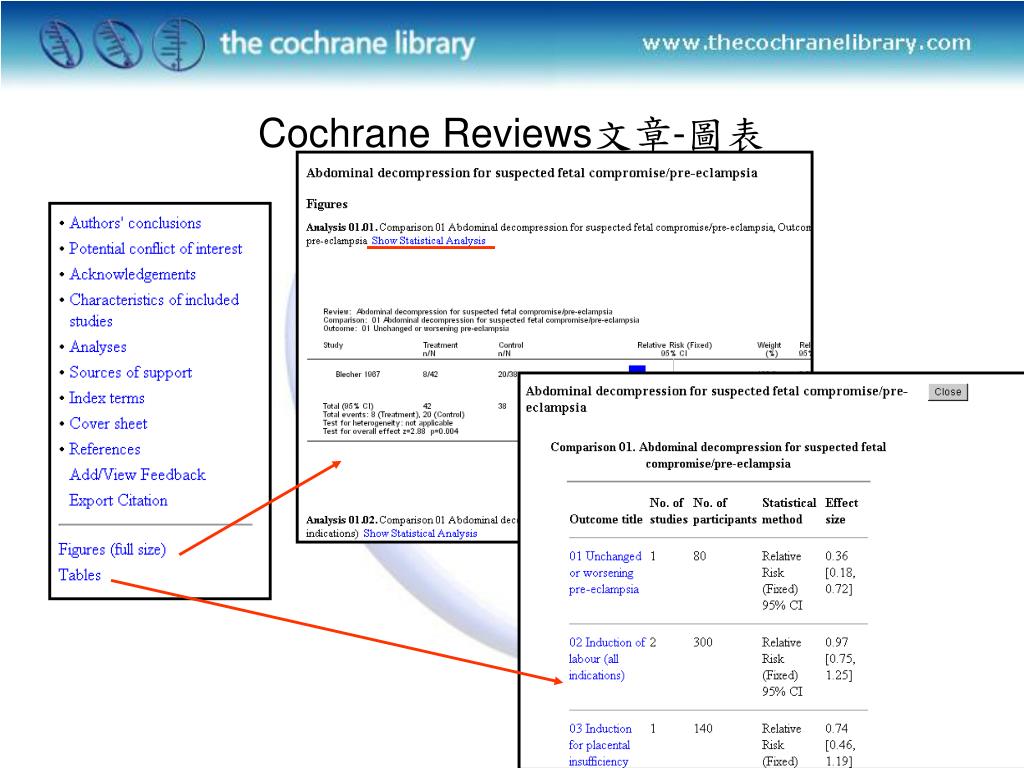Click the participants value 140
Image resolution: width=1024 pixels, height=768 pixels.
[703, 728]
